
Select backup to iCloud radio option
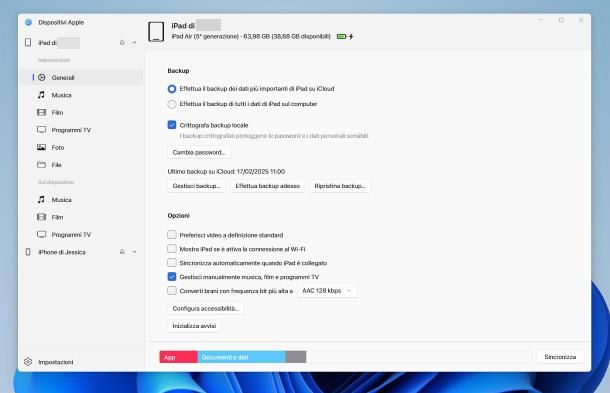pyautogui.click(x=172, y=89)
